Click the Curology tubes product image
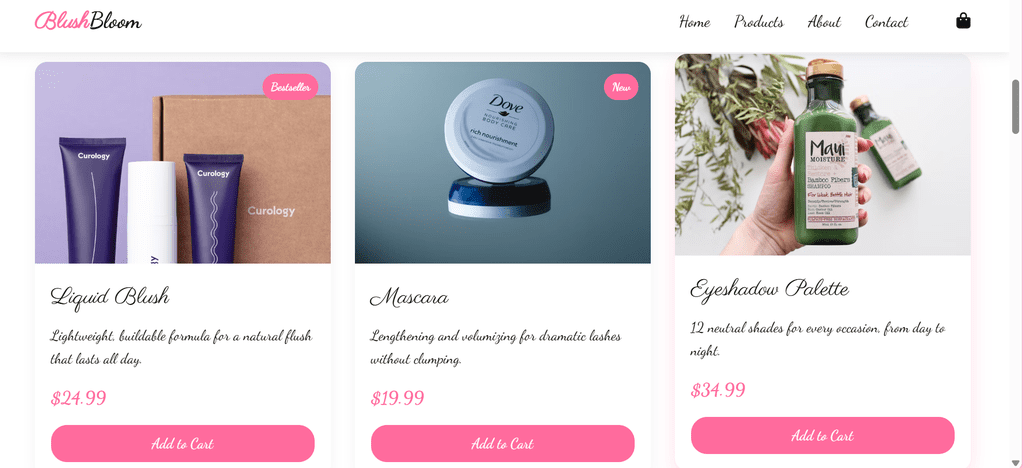The image size is (1024, 468). [183, 163]
